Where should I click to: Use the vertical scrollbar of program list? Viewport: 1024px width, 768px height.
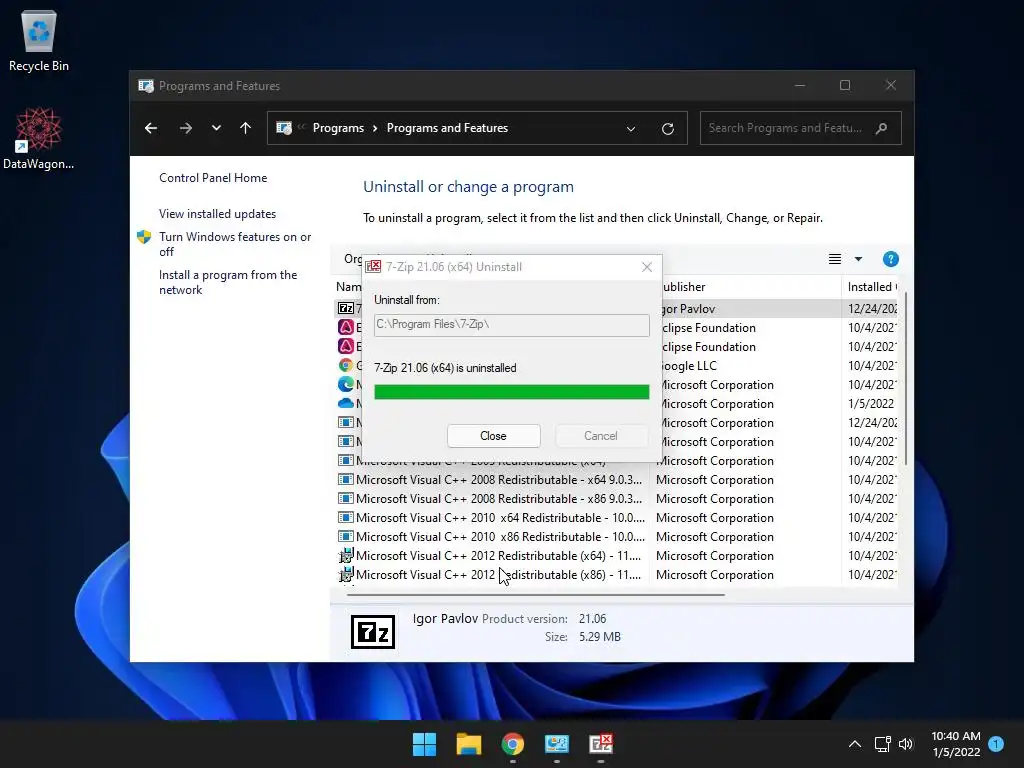tap(905, 381)
